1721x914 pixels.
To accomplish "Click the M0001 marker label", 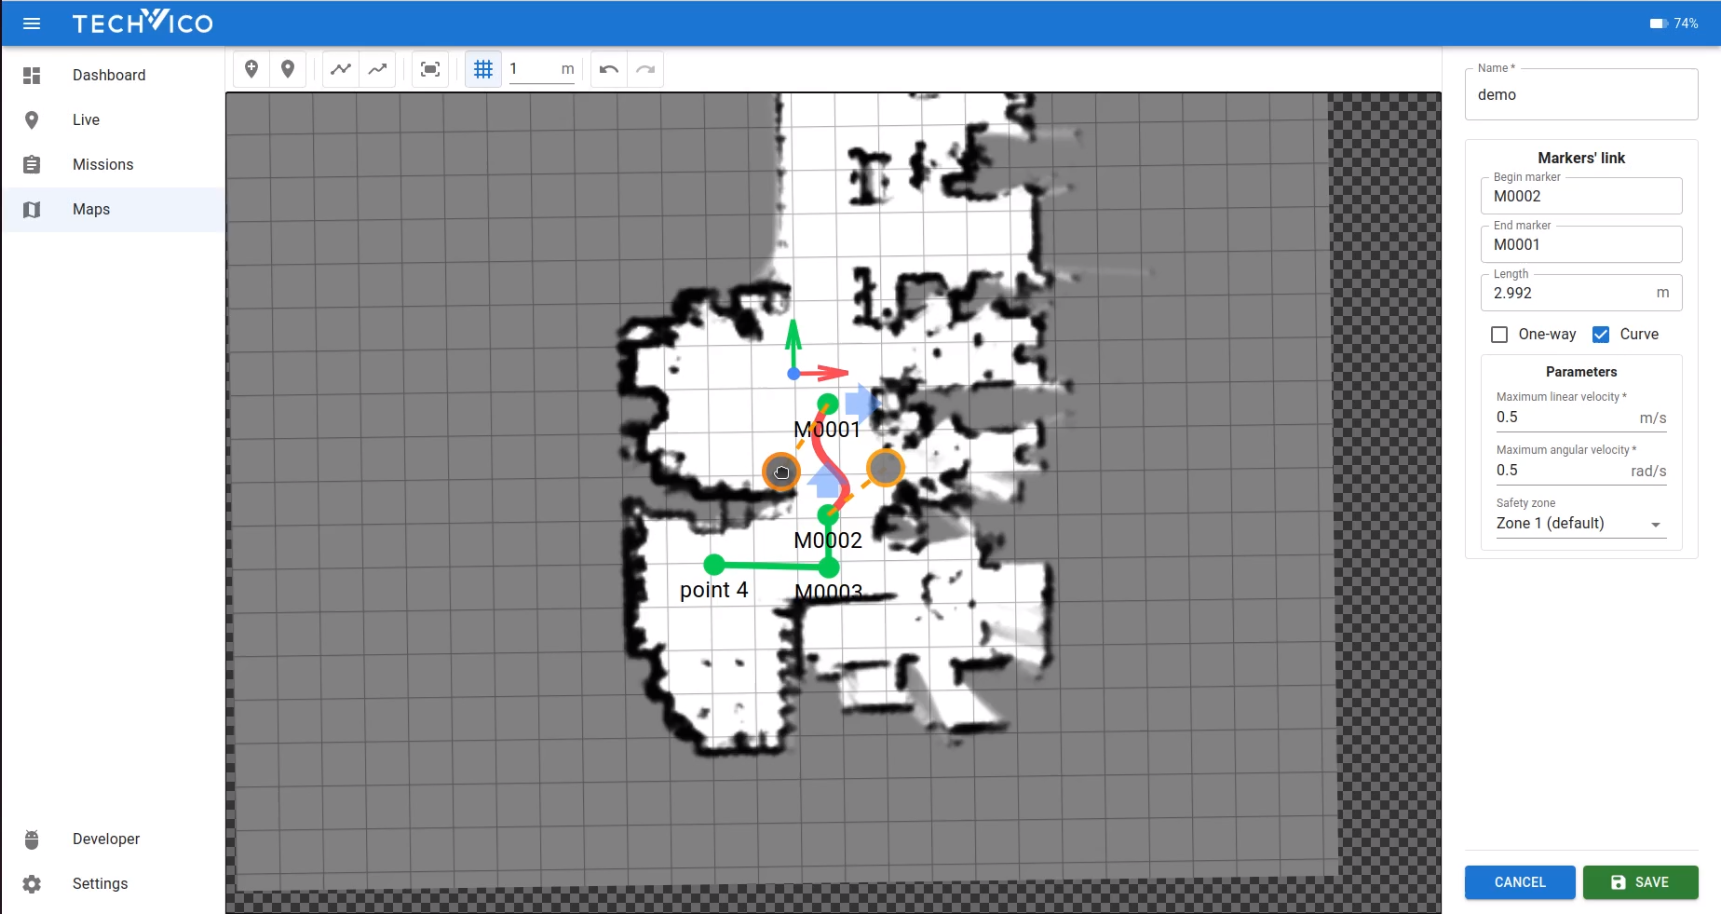I will (x=827, y=429).
